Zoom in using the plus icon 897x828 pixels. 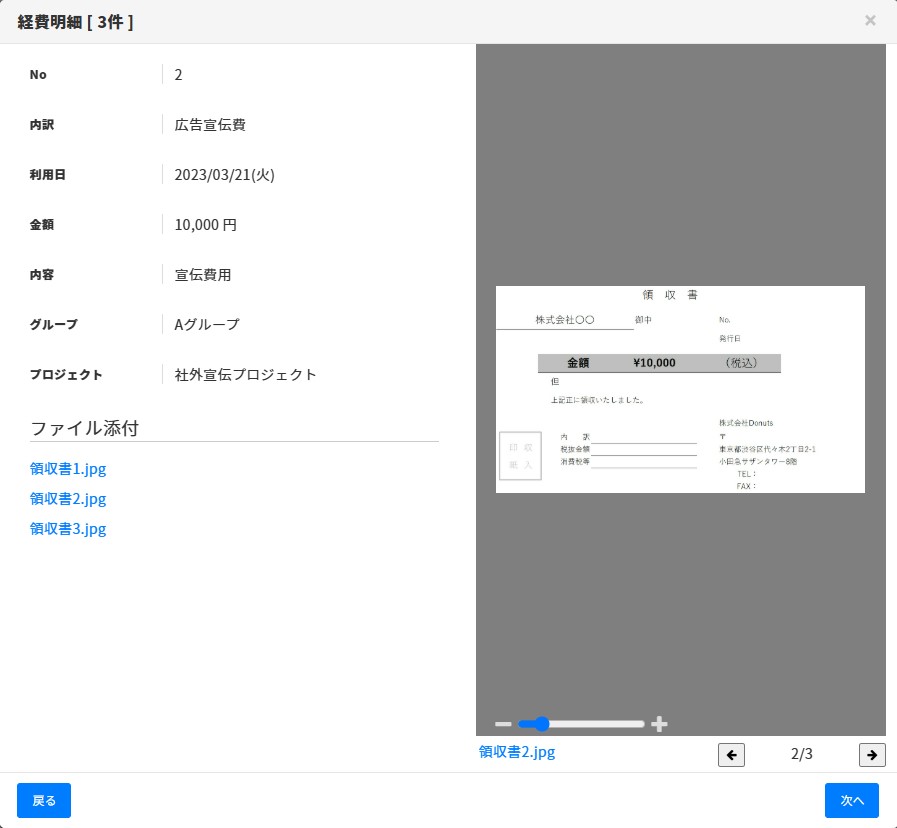[659, 723]
